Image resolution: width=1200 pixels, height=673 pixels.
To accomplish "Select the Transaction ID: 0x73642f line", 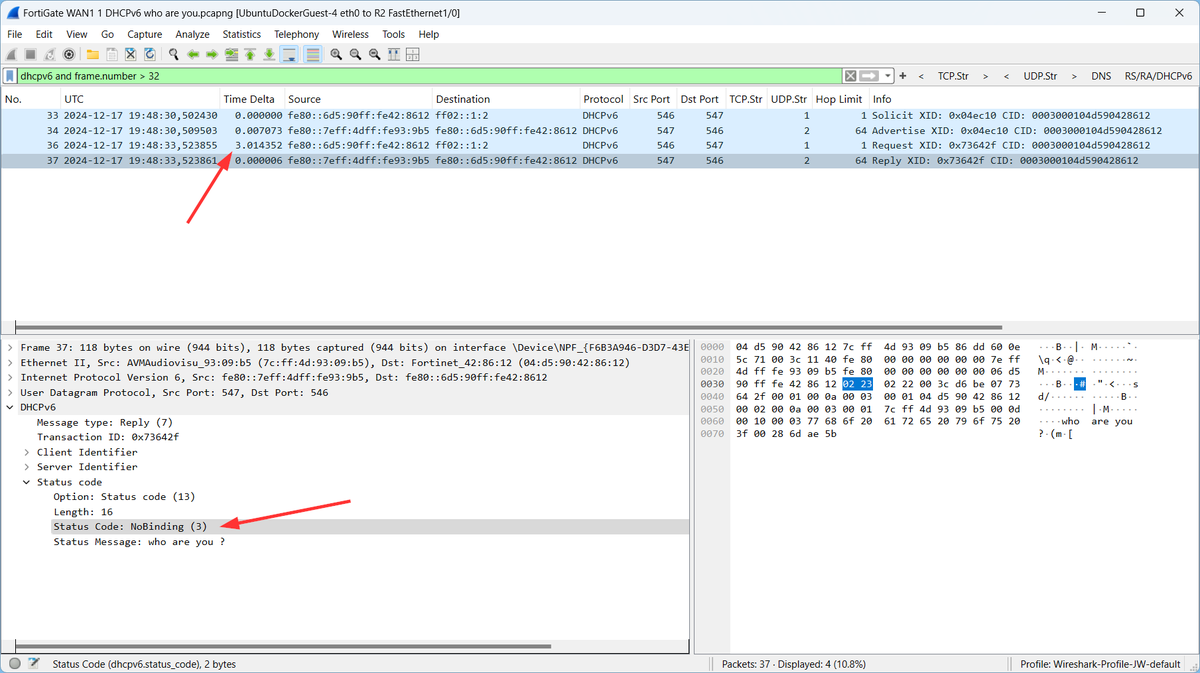I will [x=108, y=437].
